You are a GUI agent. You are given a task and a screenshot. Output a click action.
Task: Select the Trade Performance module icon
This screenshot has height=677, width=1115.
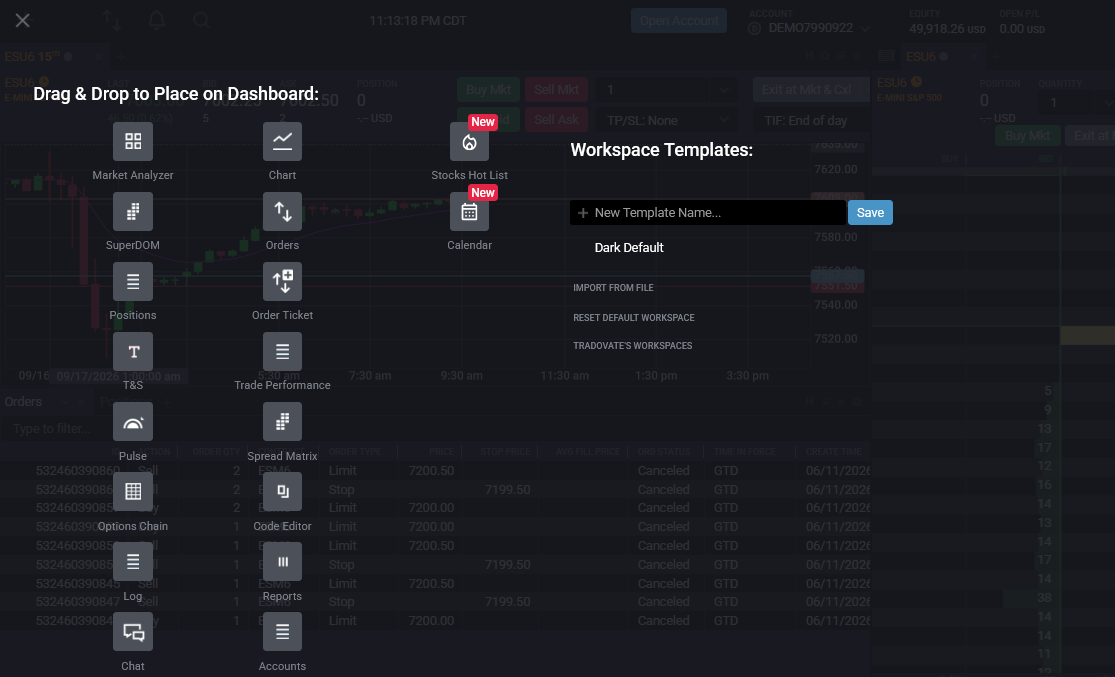pyautogui.click(x=282, y=351)
